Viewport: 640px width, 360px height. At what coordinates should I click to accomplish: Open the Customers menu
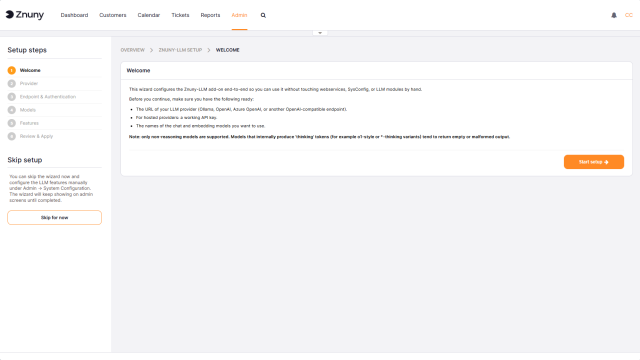(113, 15)
